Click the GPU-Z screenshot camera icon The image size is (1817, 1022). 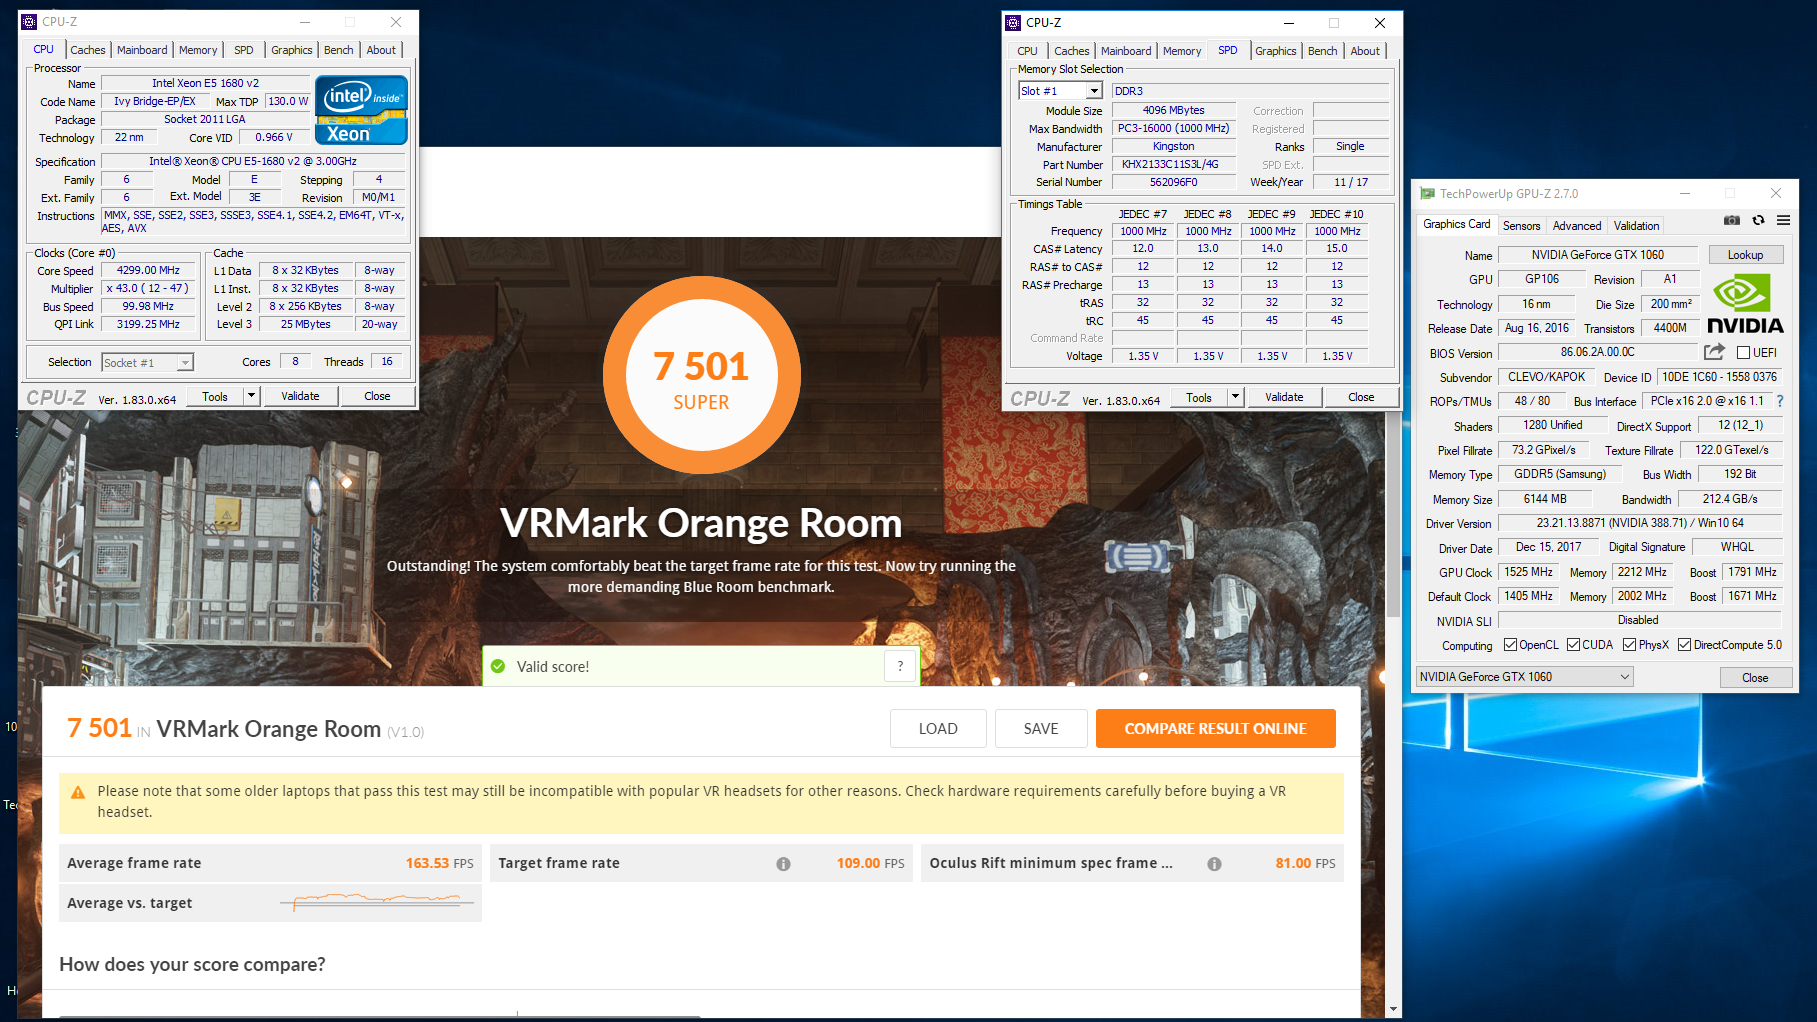coord(1732,221)
